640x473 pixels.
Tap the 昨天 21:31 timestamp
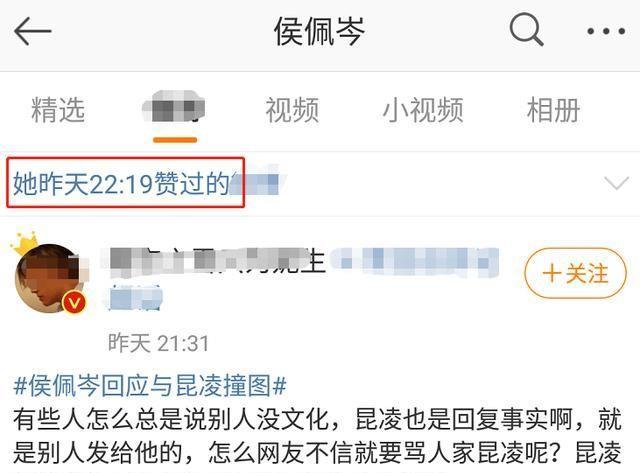pyautogui.click(x=158, y=343)
